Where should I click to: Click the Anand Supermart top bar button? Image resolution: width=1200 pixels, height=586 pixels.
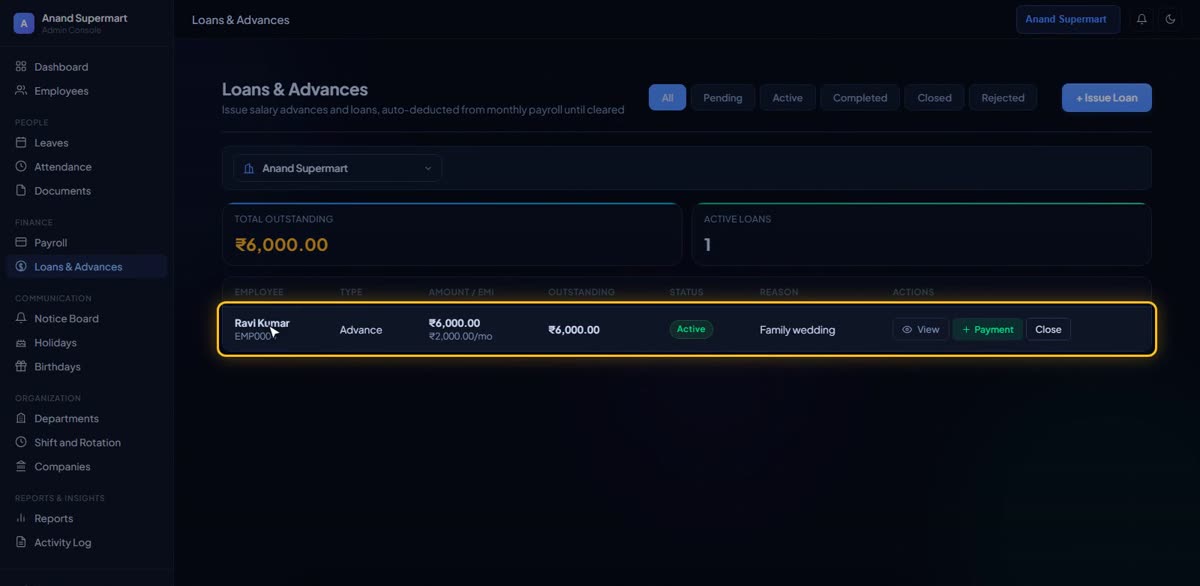[x=1068, y=19]
